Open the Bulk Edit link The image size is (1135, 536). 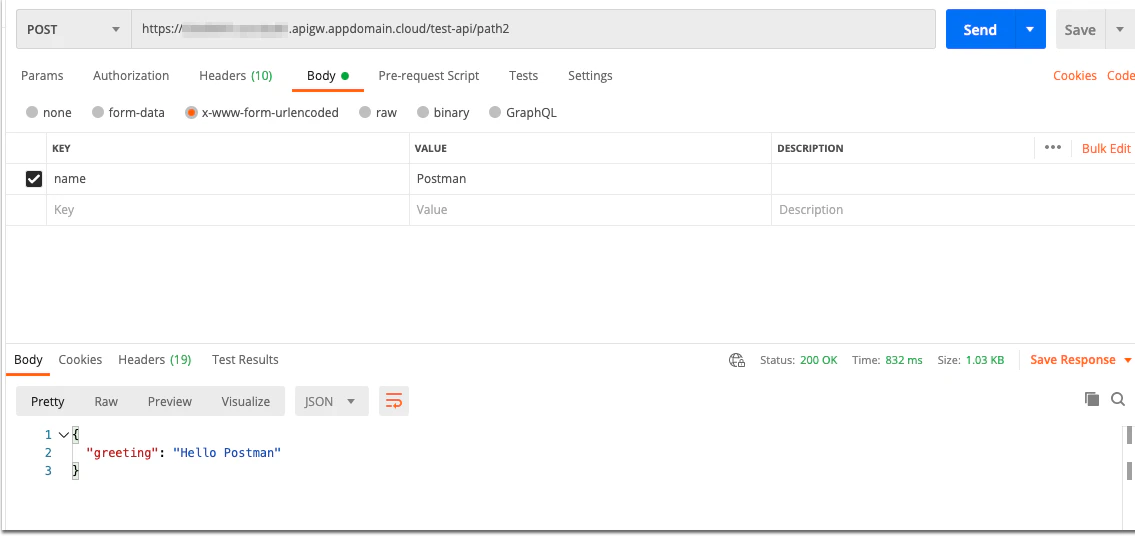[x=1106, y=148]
